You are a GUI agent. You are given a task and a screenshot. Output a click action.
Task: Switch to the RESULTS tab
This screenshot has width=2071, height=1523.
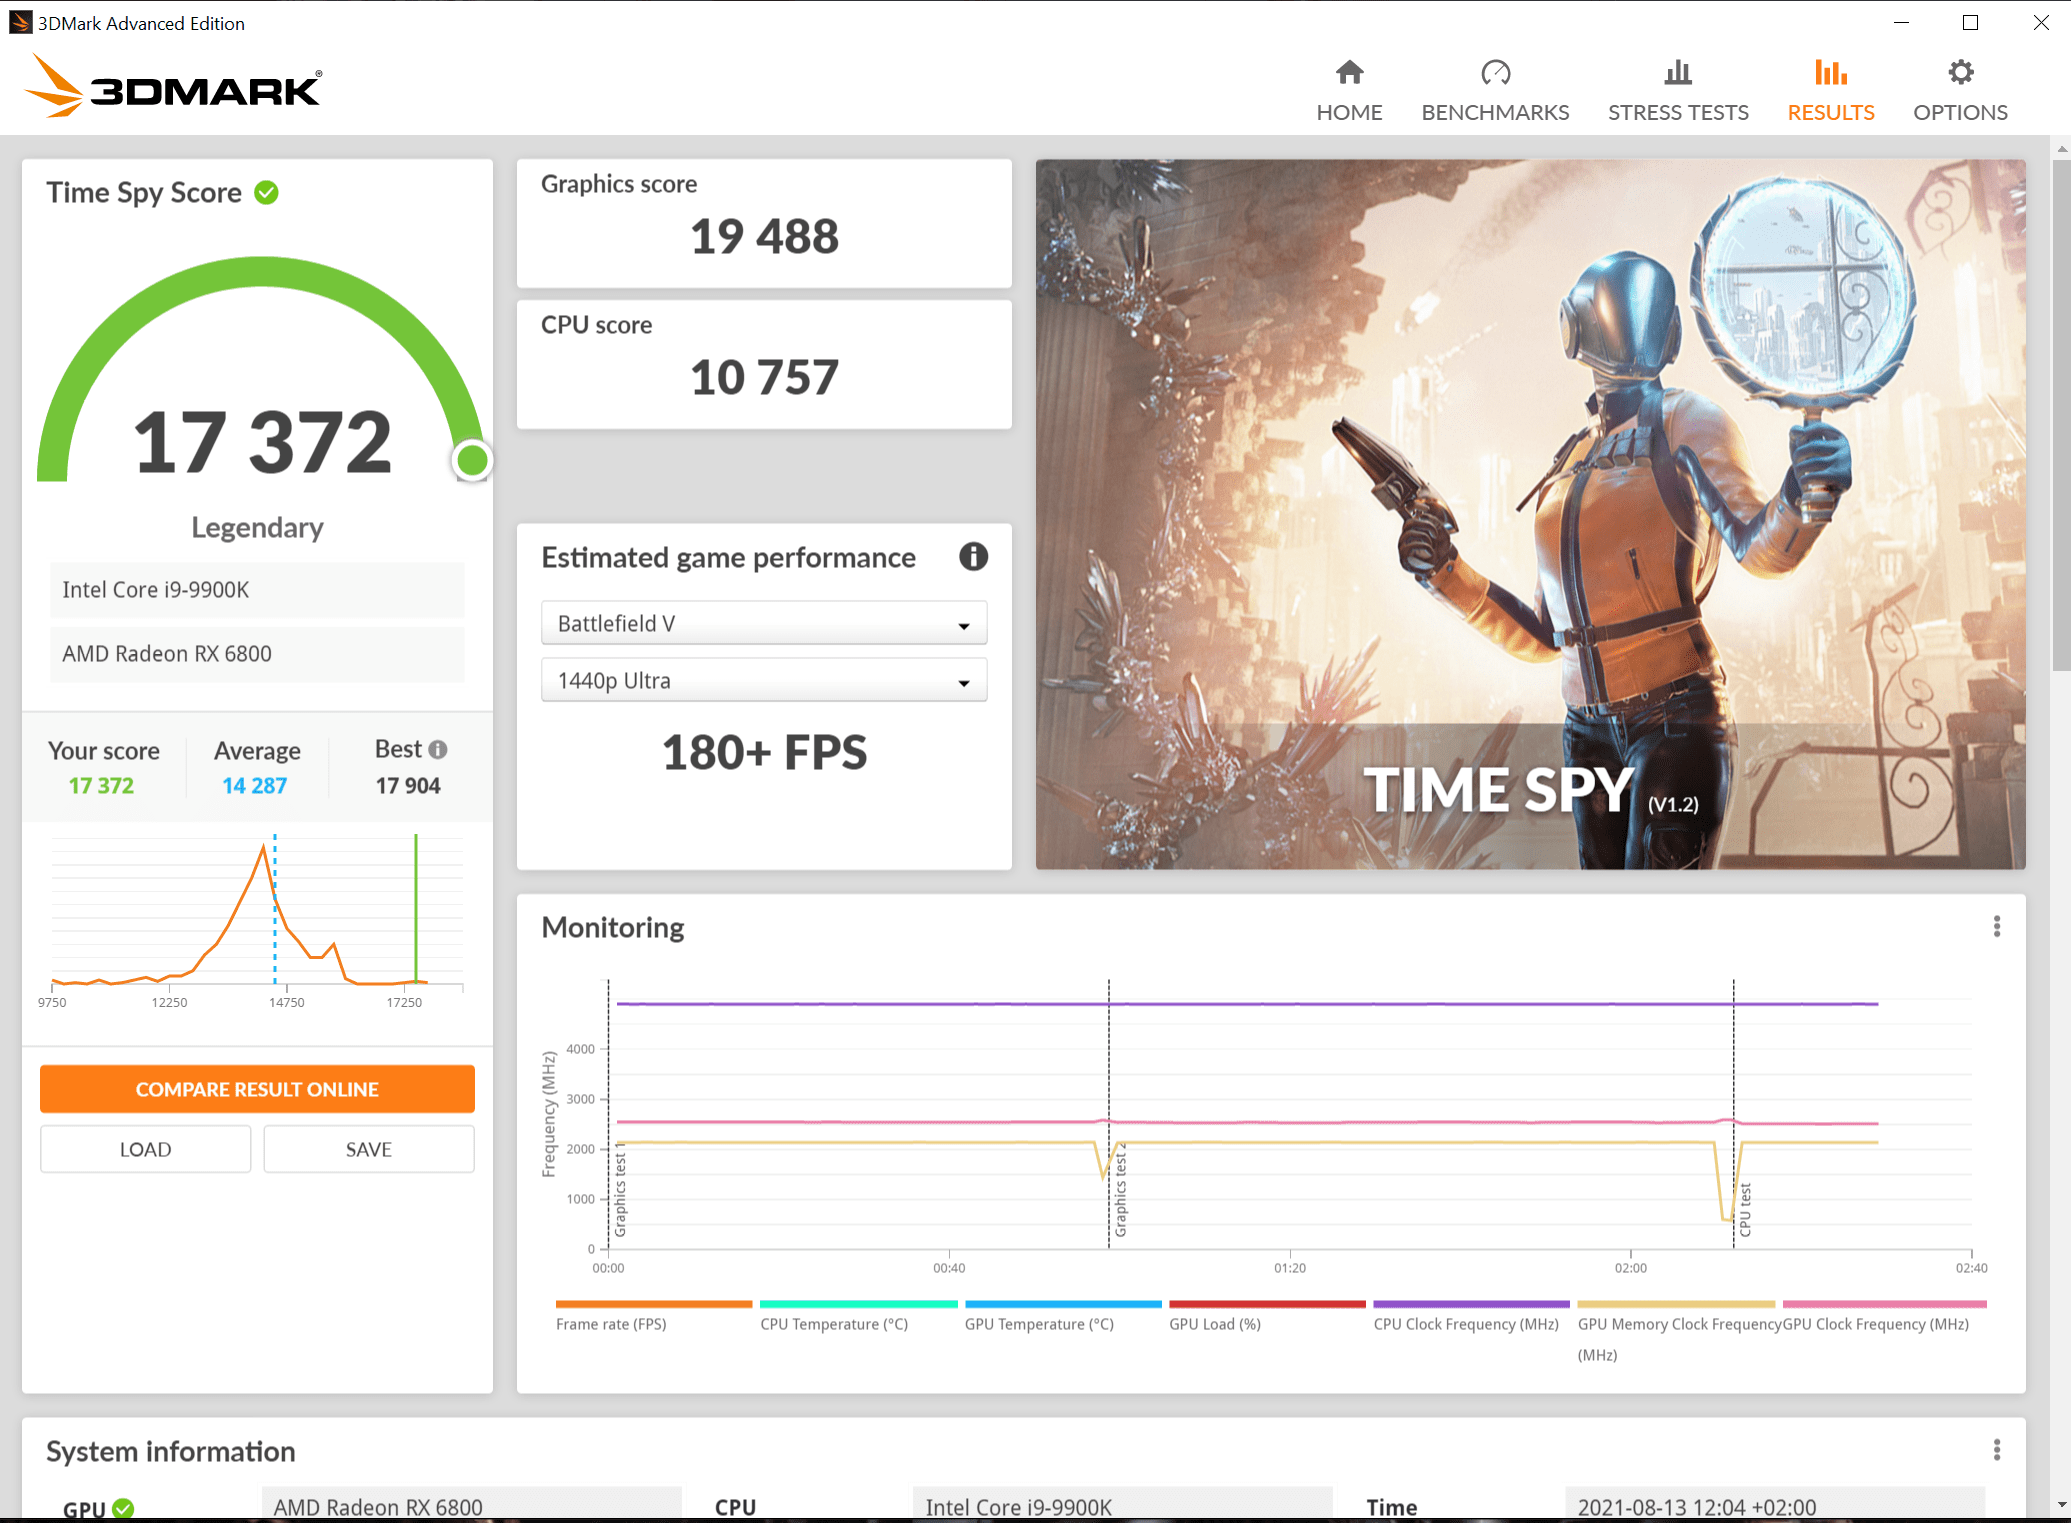pos(1830,90)
